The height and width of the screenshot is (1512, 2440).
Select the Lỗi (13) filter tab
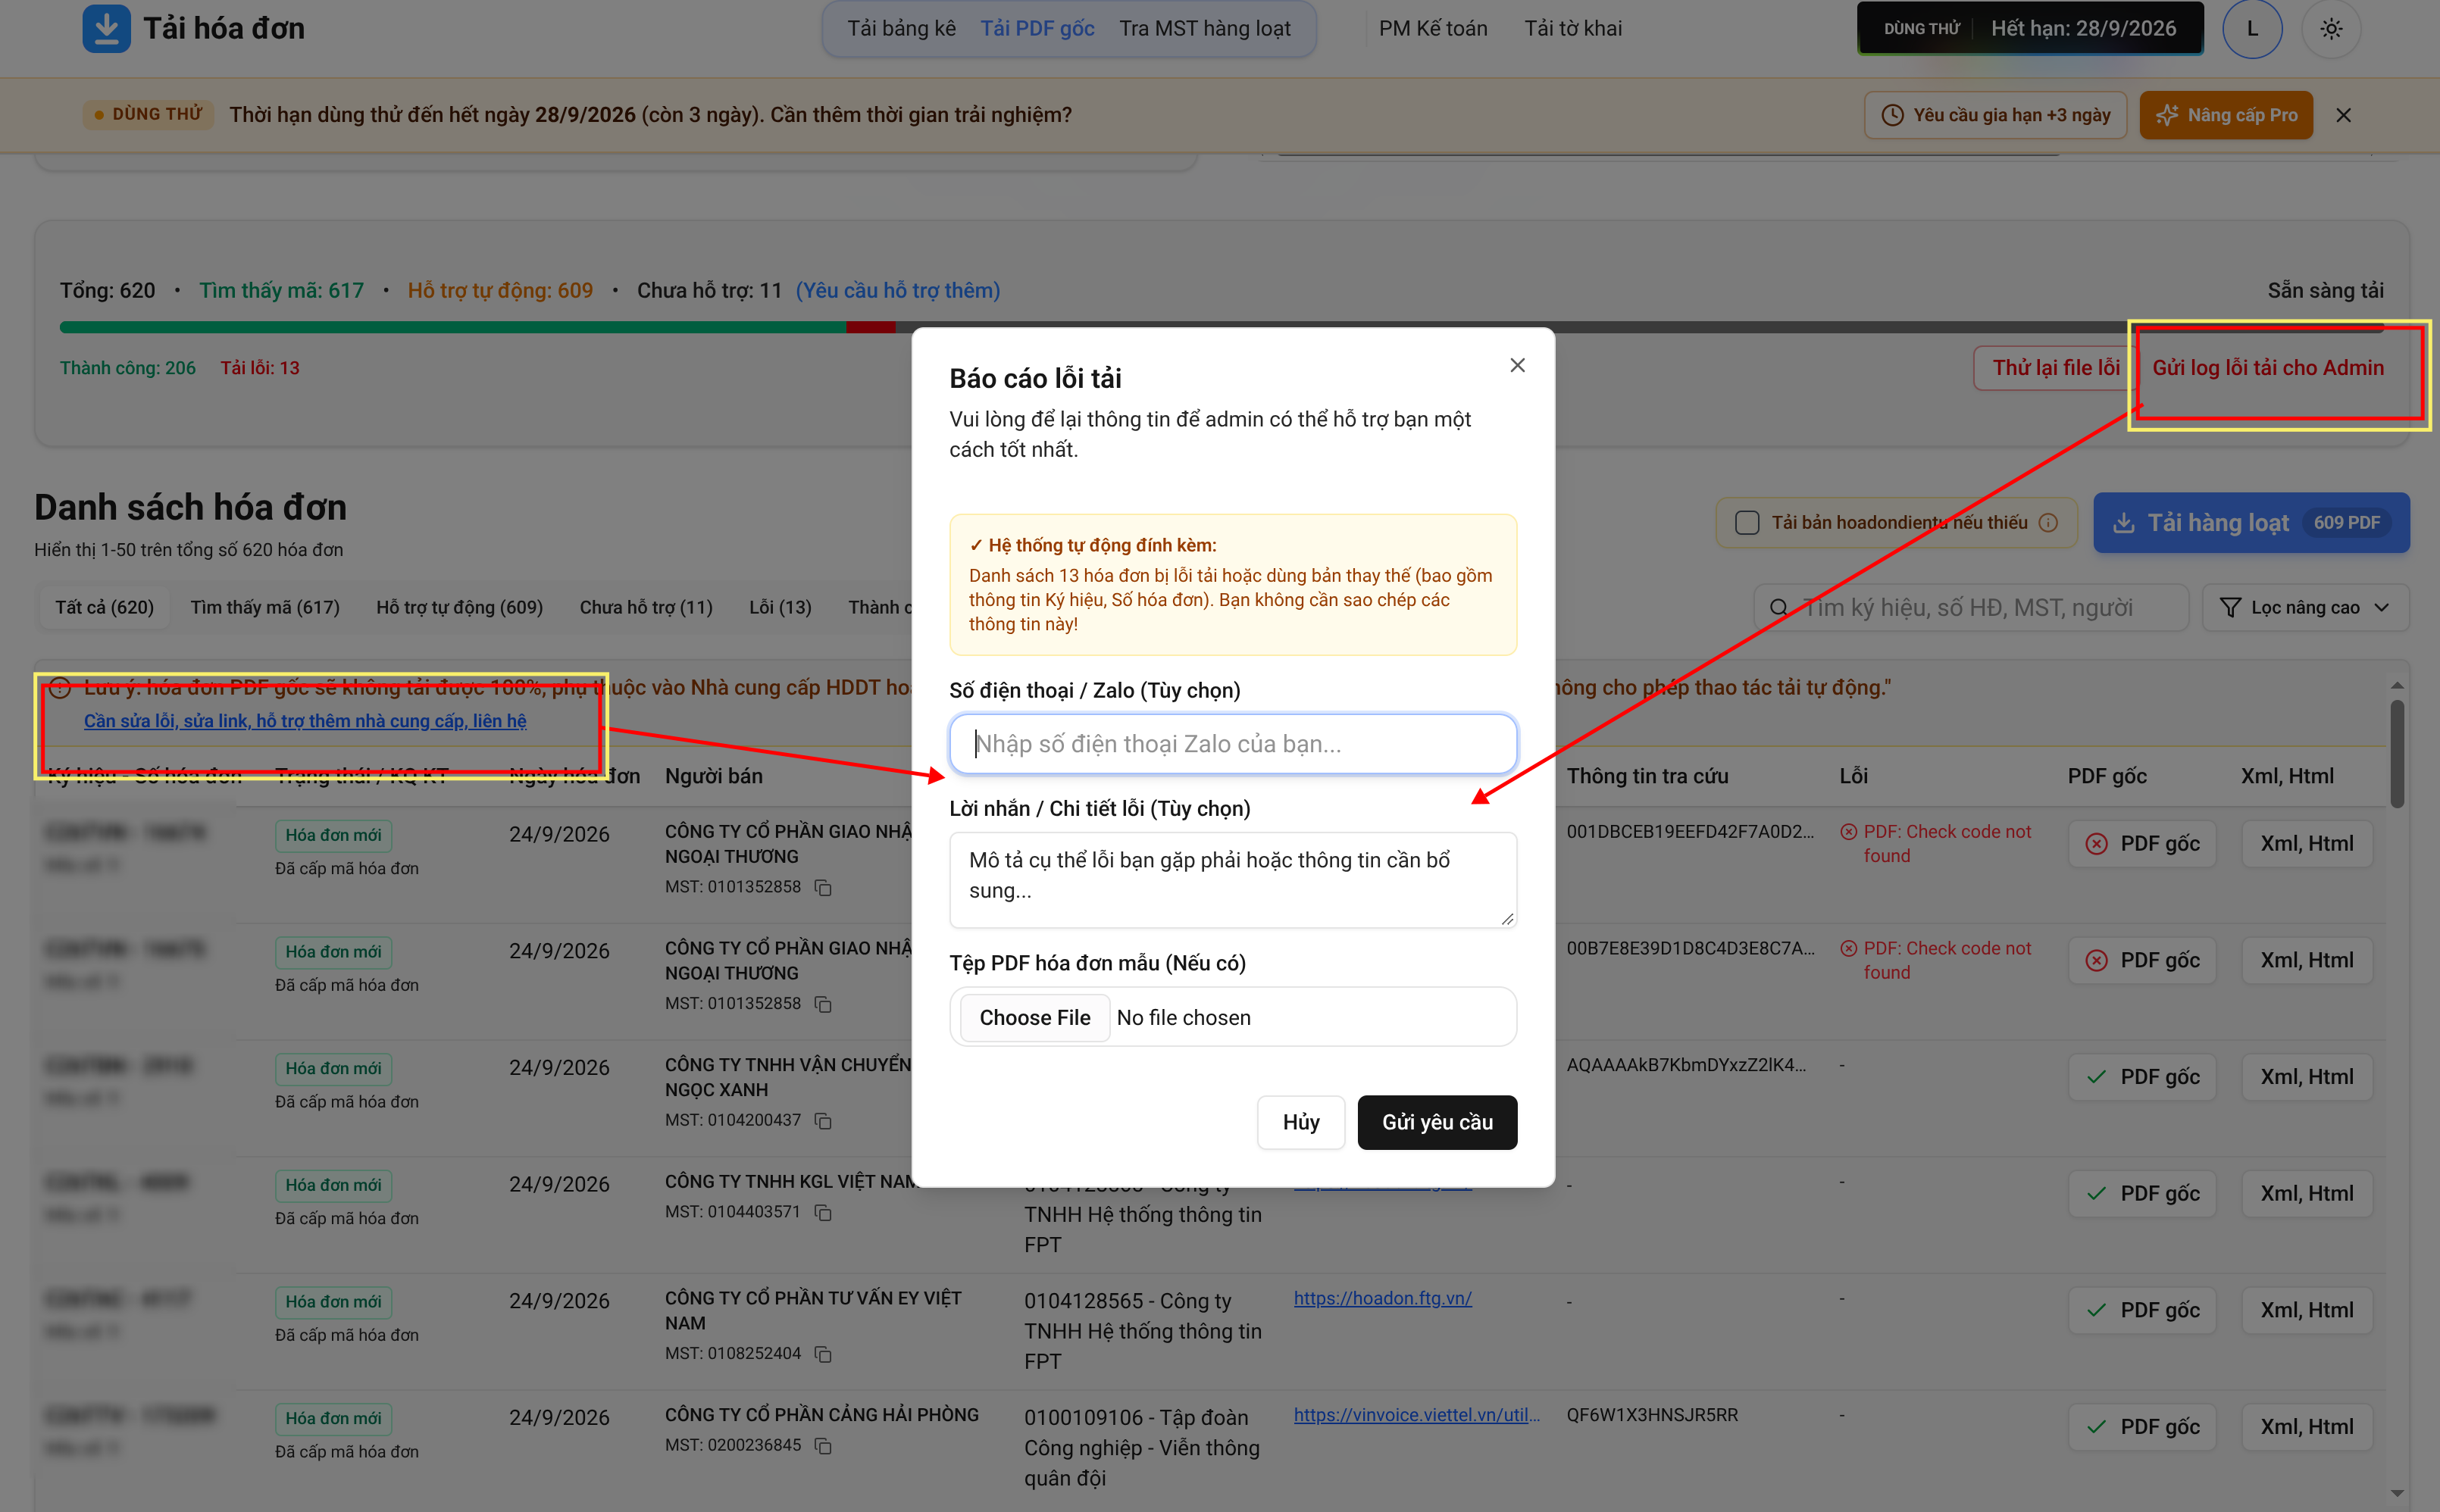point(780,607)
